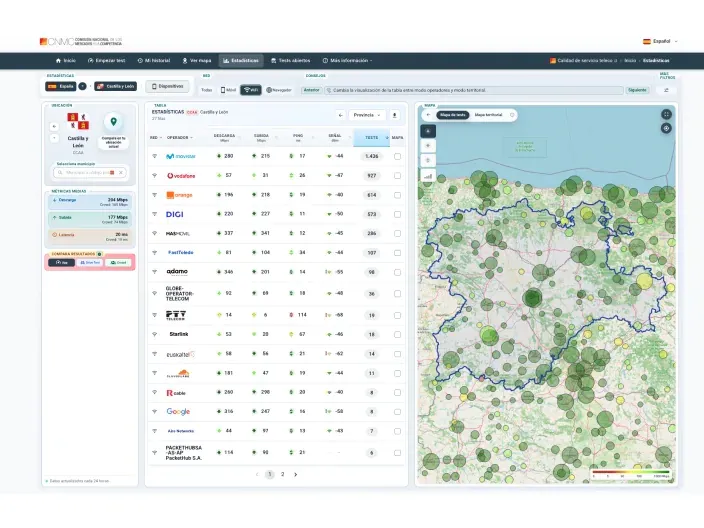Image resolution: width=704 pixels, height=528 pixels.
Task: Click the Orange operator logo
Action: pyautogui.click(x=179, y=195)
